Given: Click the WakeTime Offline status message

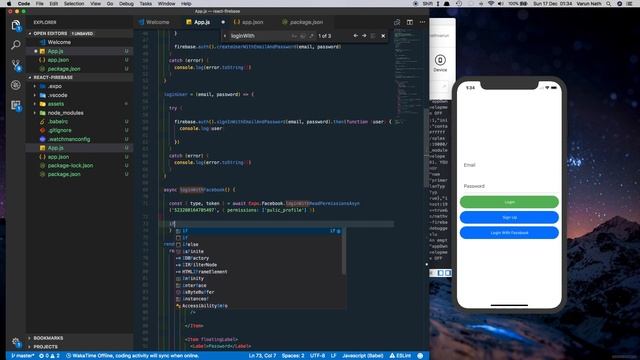Looking at the screenshot, I should click(x=133, y=356).
